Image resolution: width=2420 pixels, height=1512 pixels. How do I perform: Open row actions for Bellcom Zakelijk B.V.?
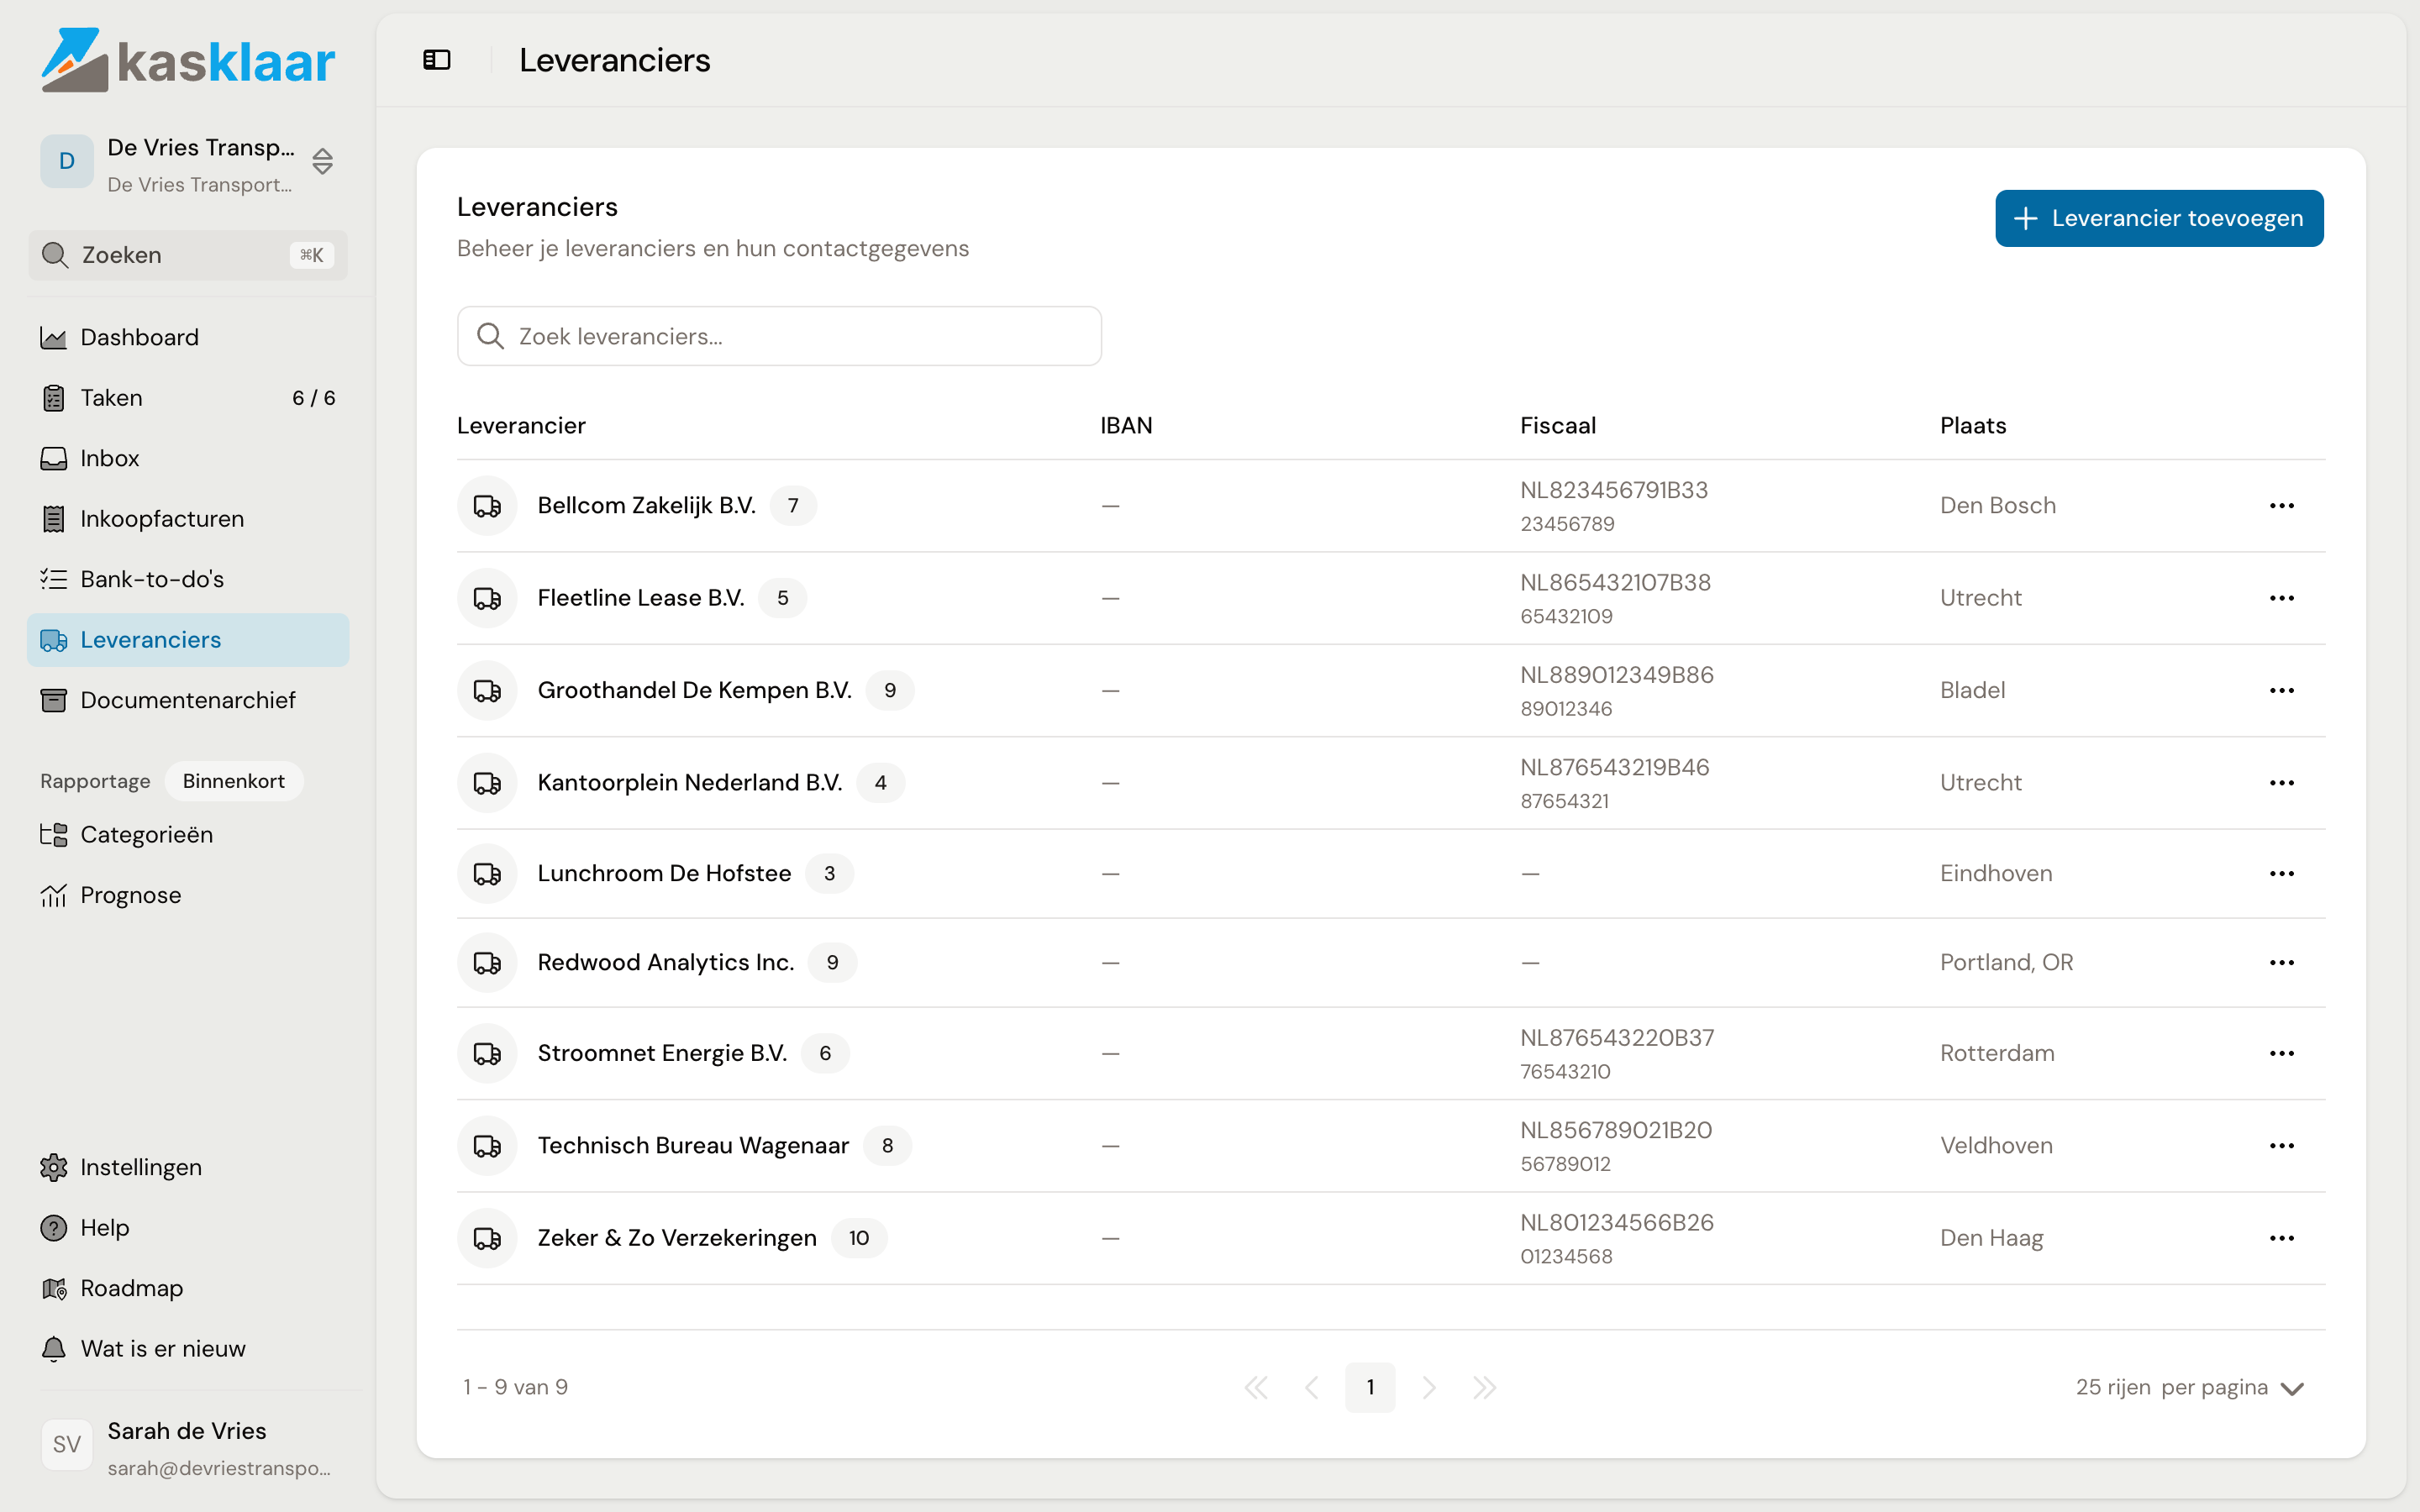[x=2282, y=506]
